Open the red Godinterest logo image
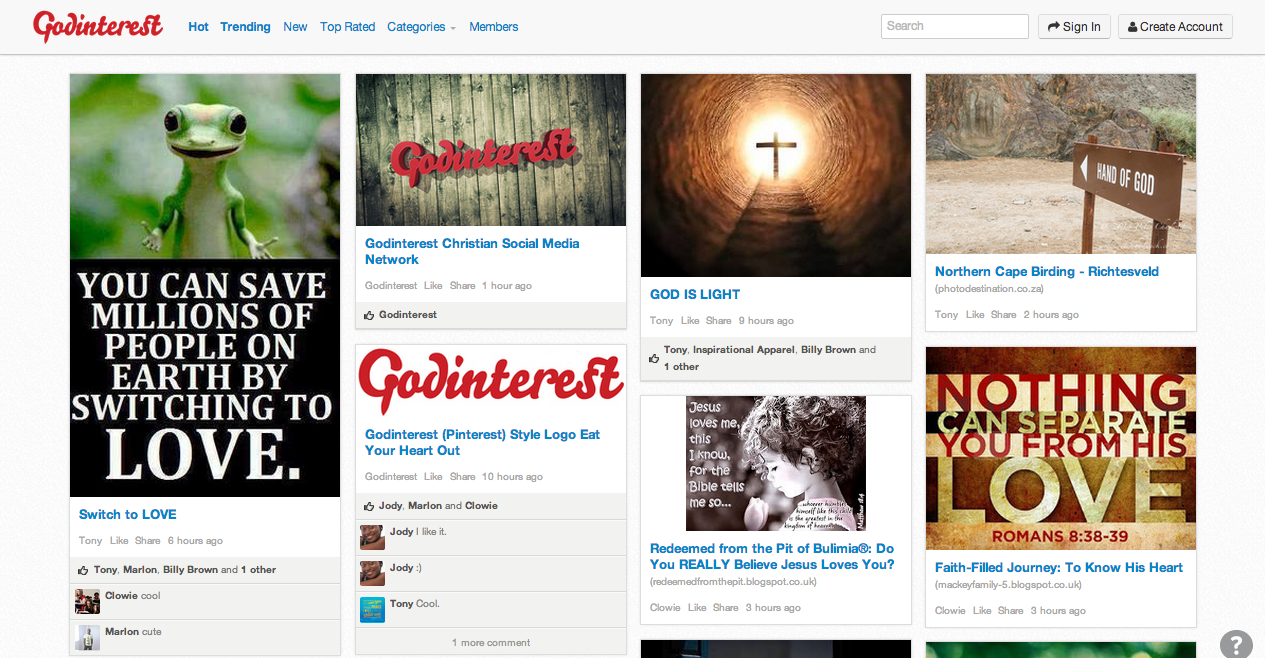This screenshot has height=658, width=1265. [491, 382]
